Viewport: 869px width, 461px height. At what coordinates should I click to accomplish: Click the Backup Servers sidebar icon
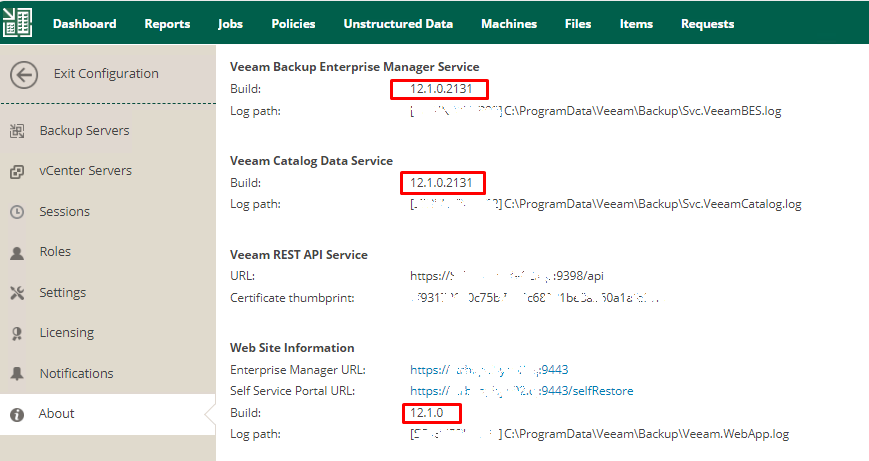point(17,131)
